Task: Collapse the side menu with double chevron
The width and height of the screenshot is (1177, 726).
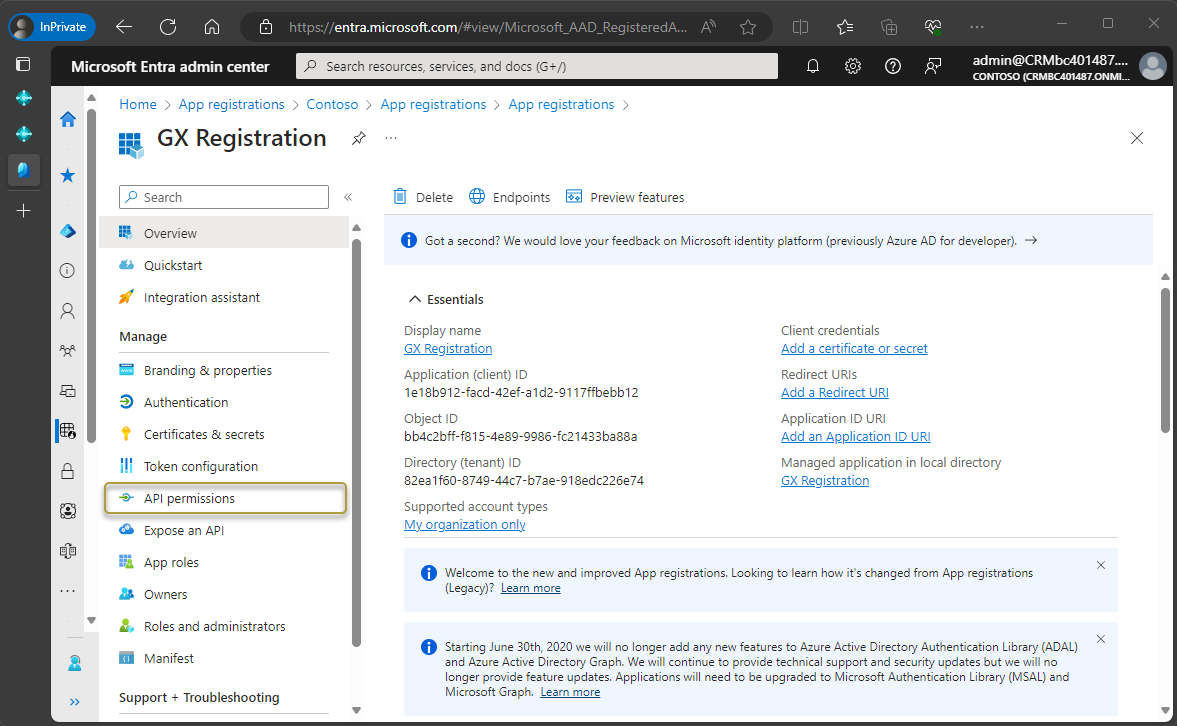Action: coord(348,197)
